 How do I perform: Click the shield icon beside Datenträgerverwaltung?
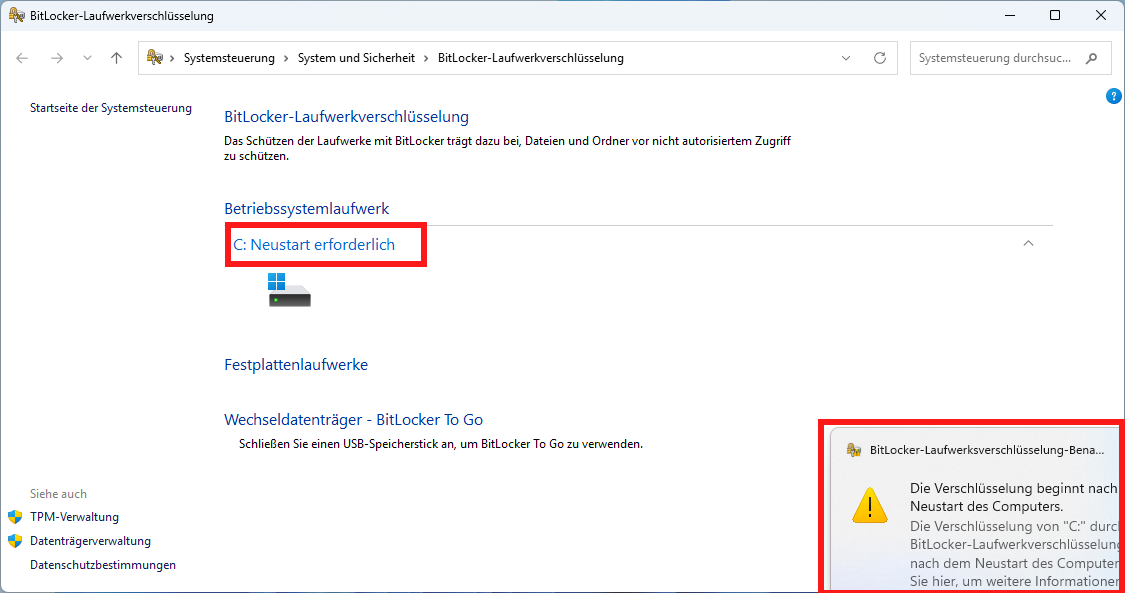click(x=15, y=541)
